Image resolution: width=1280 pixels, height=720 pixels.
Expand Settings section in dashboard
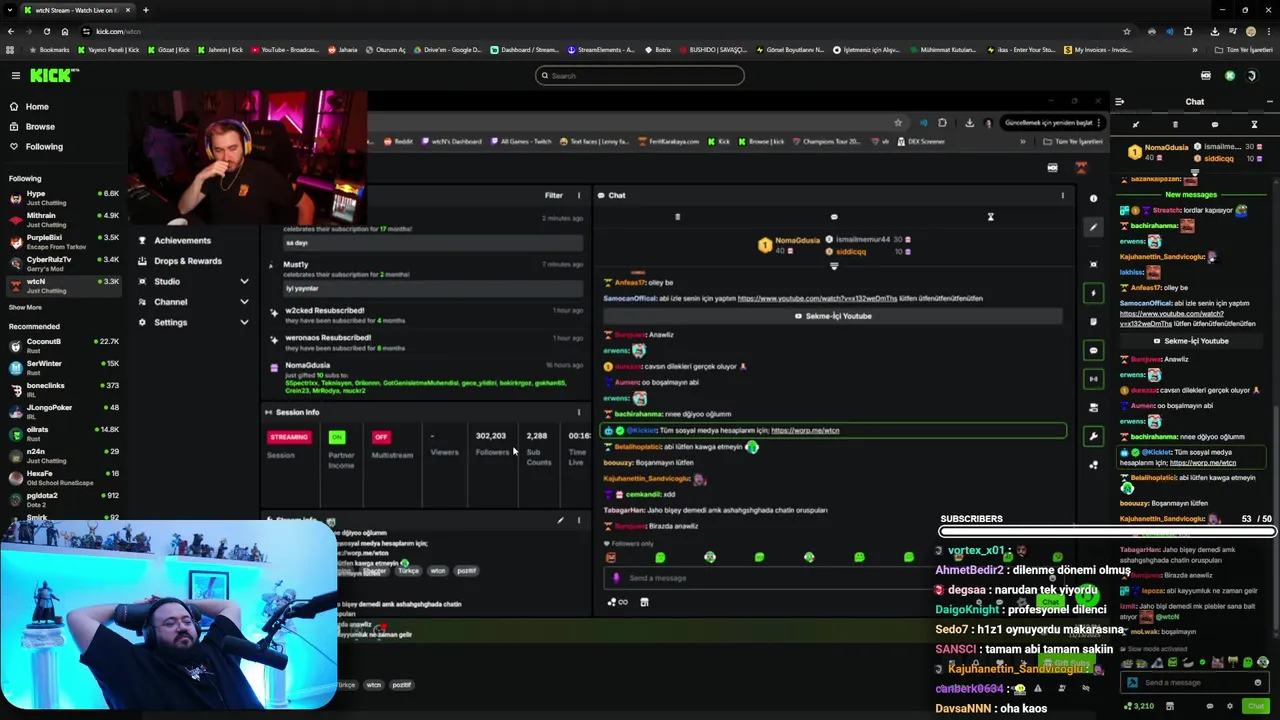(194, 323)
